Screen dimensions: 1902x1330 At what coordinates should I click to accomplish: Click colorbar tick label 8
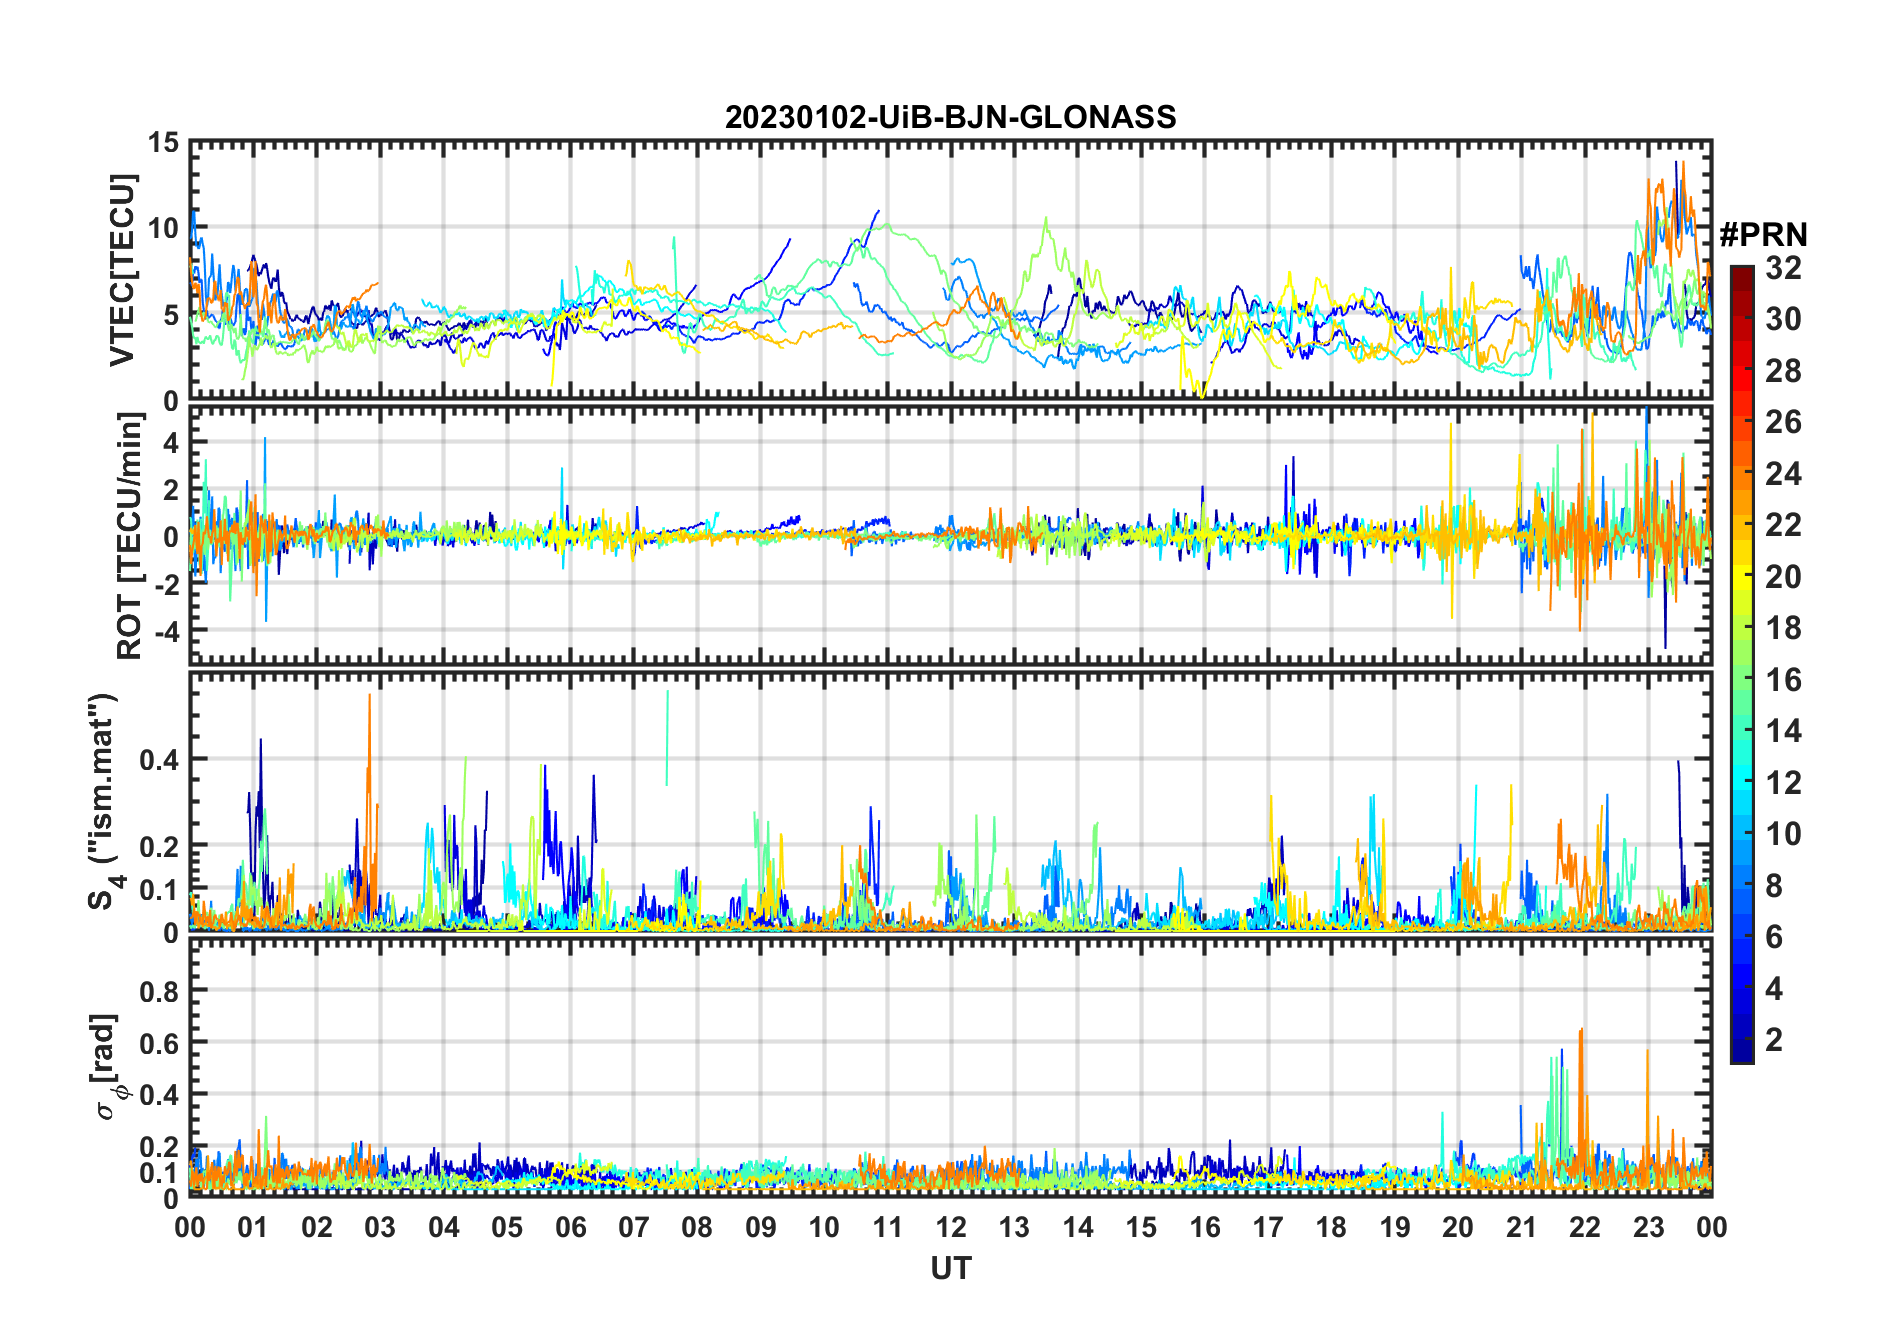click(x=1774, y=885)
